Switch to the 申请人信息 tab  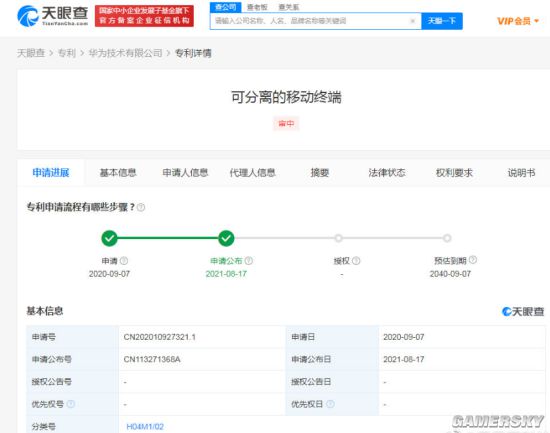185,173
